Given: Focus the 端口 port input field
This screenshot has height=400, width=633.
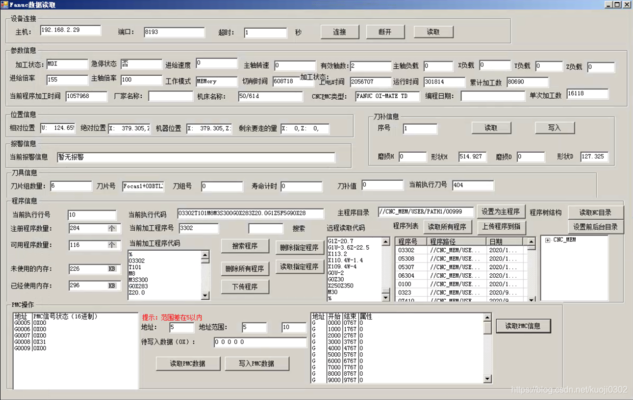Looking at the screenshot, I should click(172, 32).
